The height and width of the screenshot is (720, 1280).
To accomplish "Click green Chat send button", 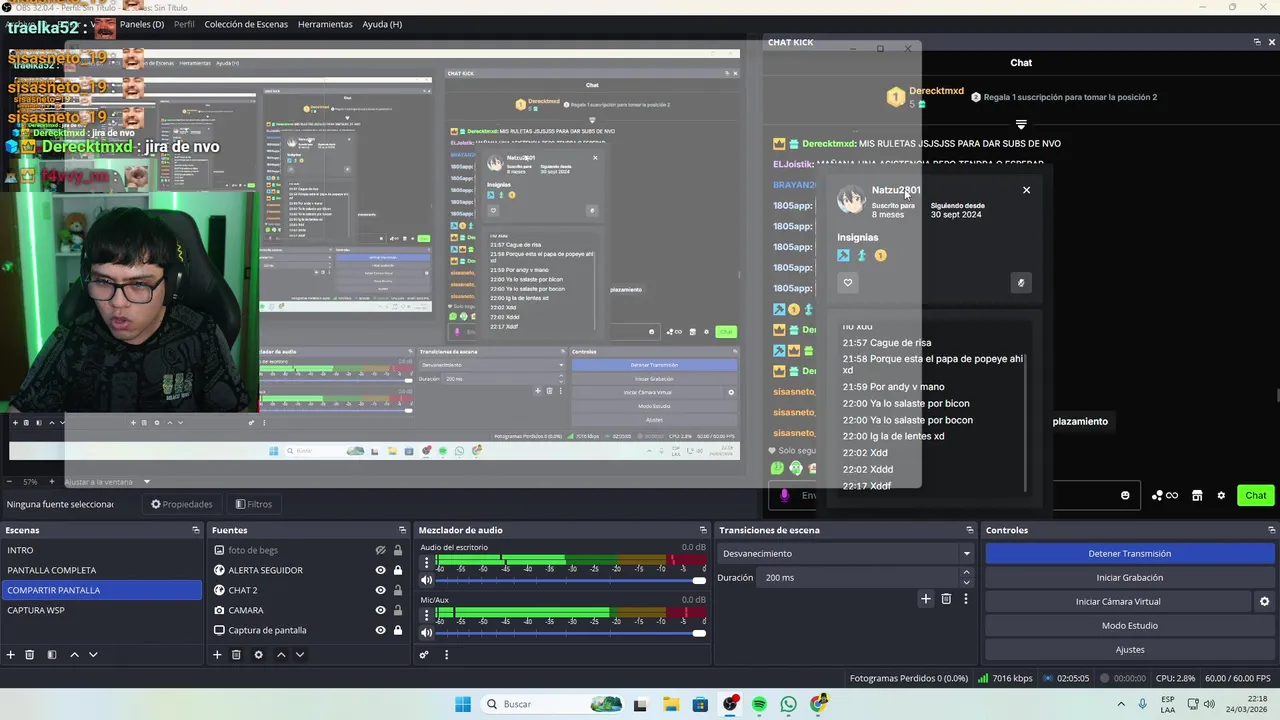I will [1256, 495].
